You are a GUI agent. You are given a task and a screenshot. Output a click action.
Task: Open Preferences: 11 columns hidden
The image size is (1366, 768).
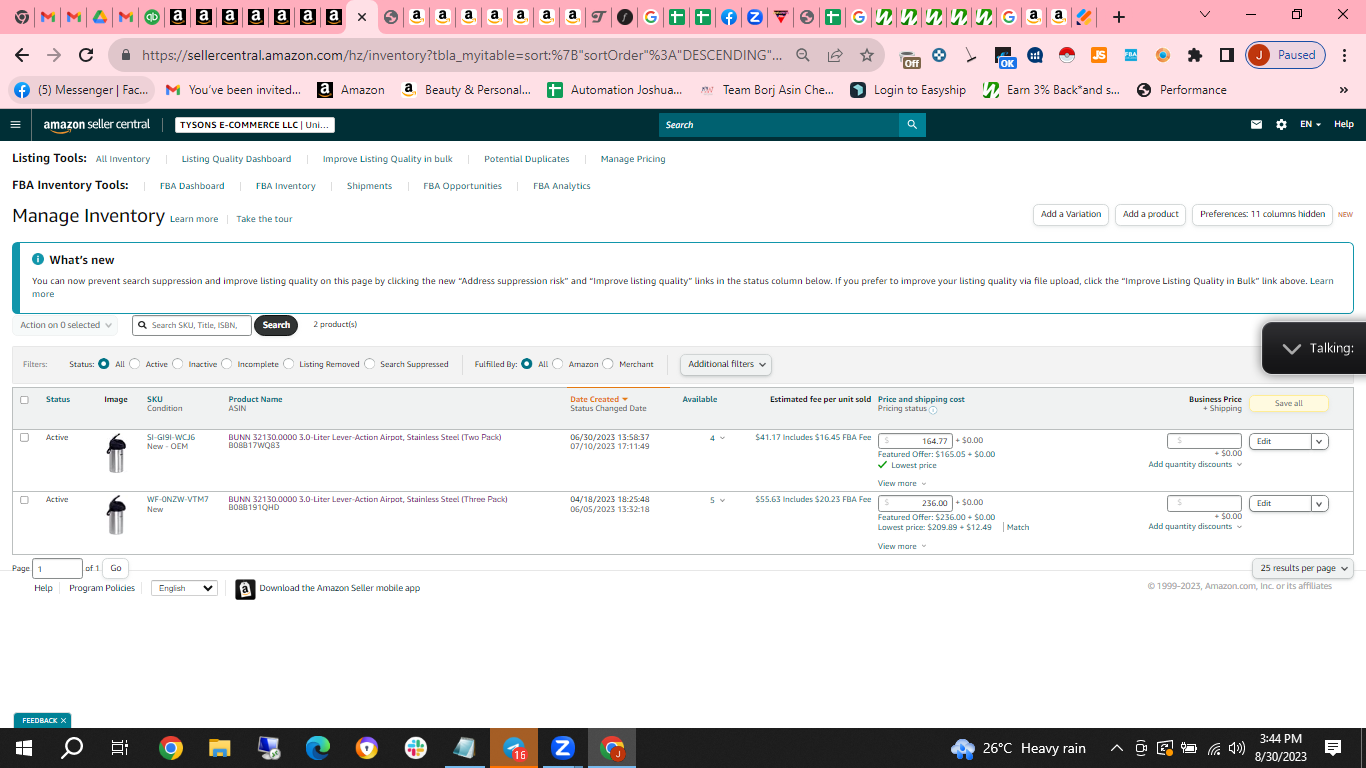point(1262,214)
